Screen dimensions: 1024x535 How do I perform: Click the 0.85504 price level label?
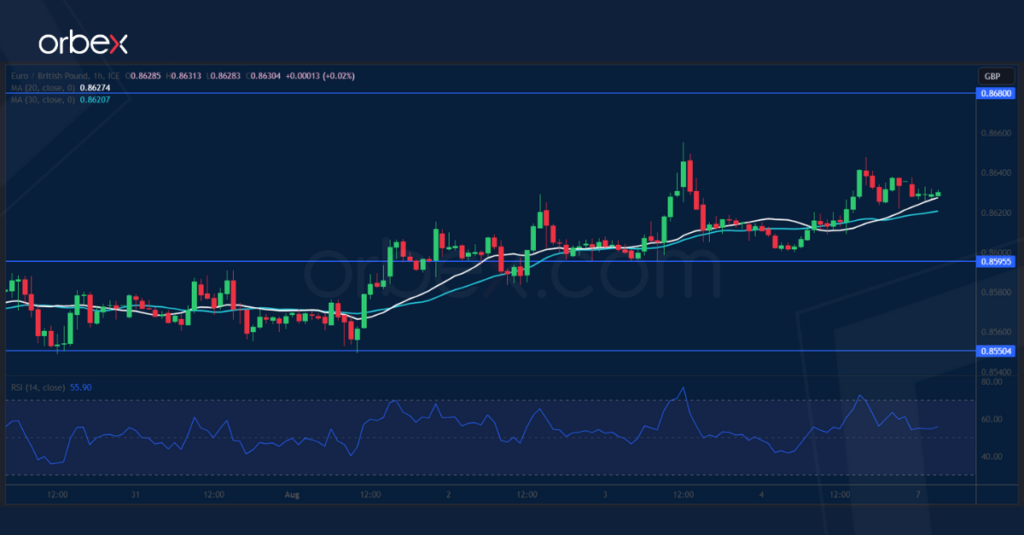click(998, 351)
